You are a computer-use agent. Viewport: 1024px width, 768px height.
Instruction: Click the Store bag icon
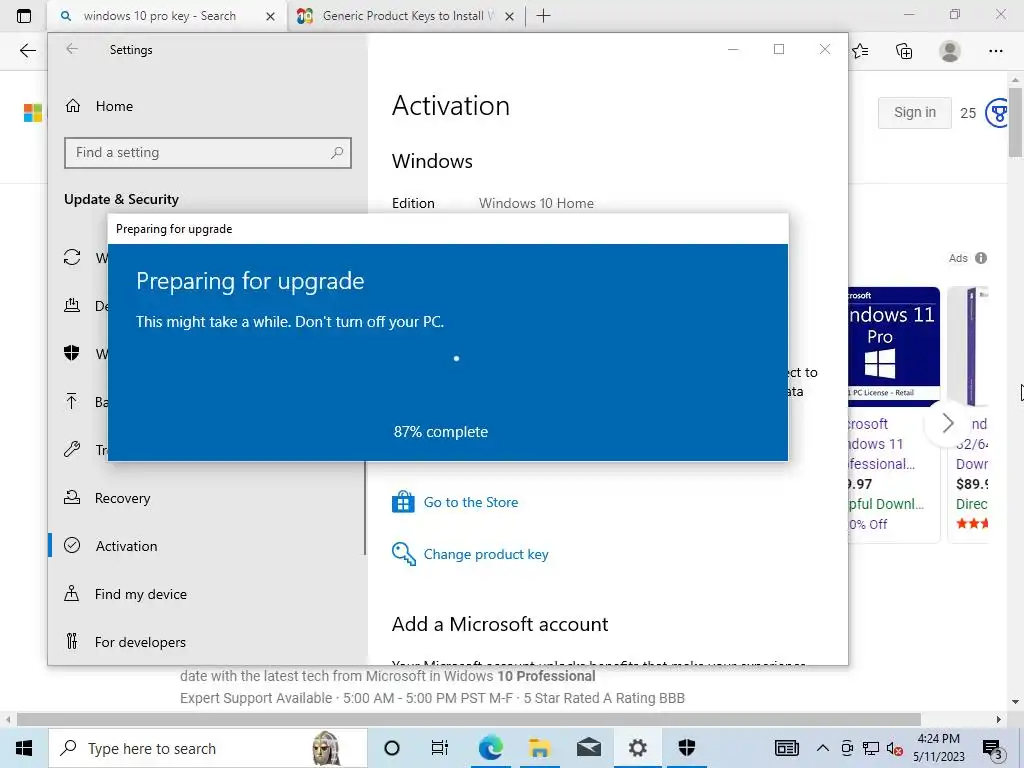[x=403, y=502]
